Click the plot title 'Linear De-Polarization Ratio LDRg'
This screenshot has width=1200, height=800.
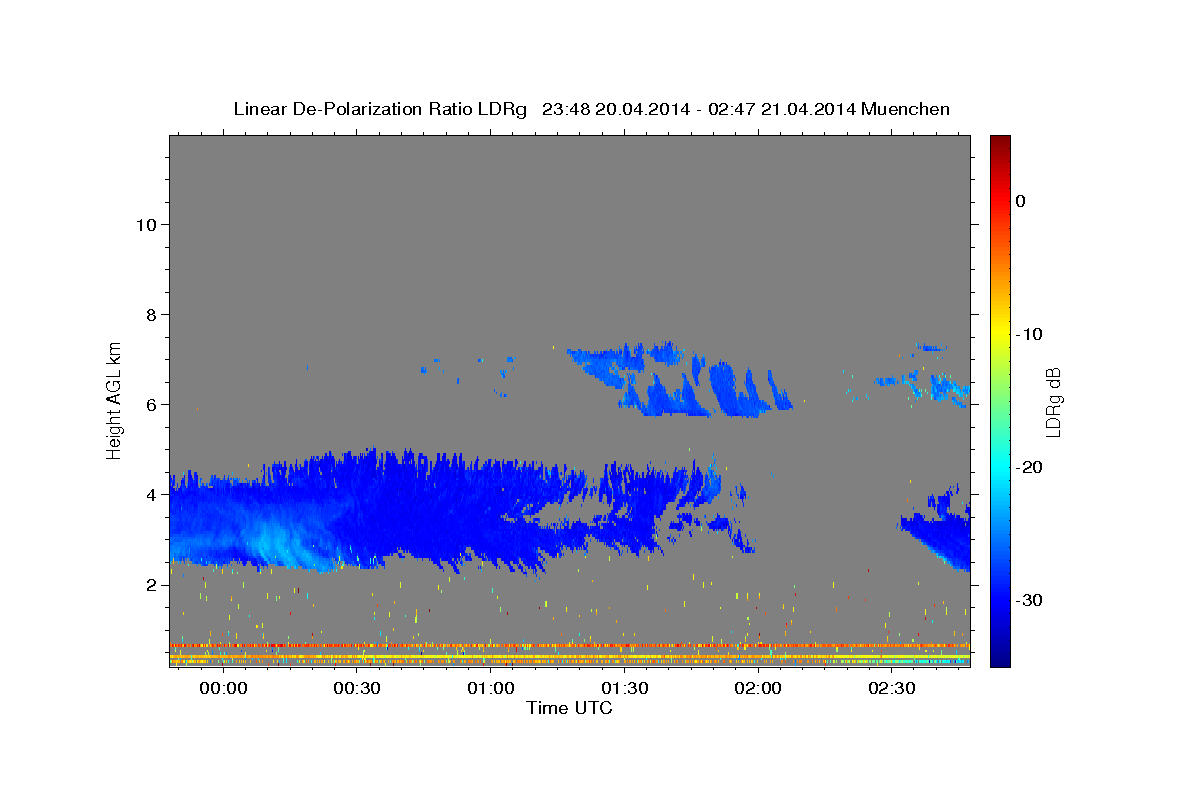[380, 109]
